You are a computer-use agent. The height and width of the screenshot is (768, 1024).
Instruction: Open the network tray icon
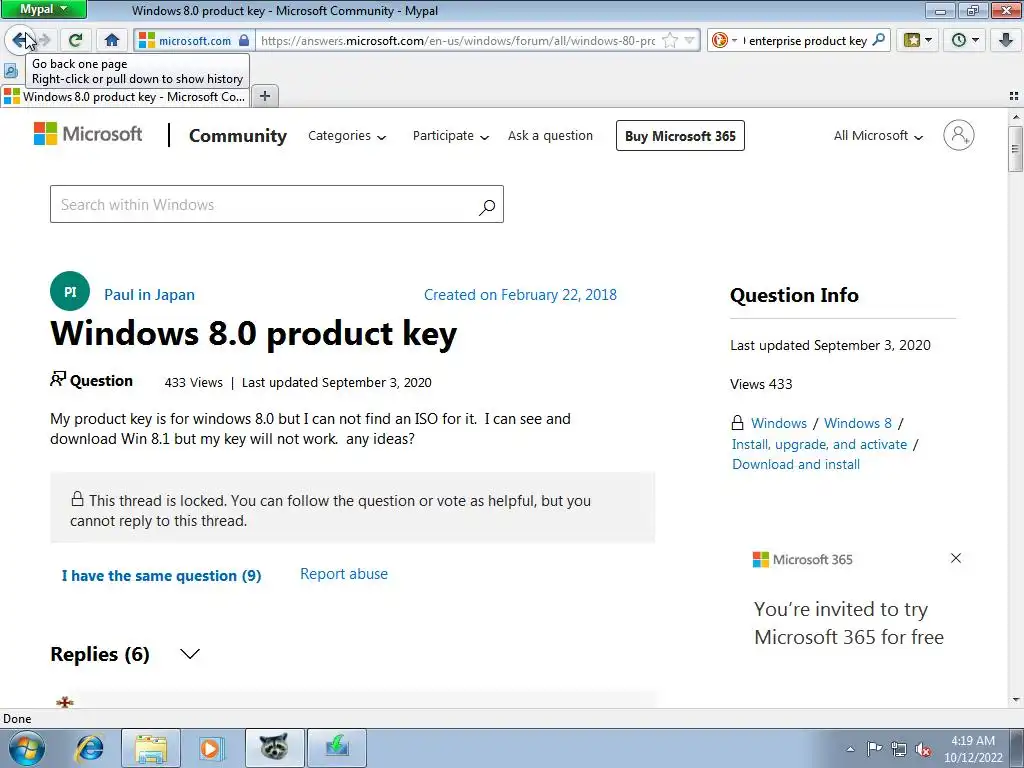point(899,749)
